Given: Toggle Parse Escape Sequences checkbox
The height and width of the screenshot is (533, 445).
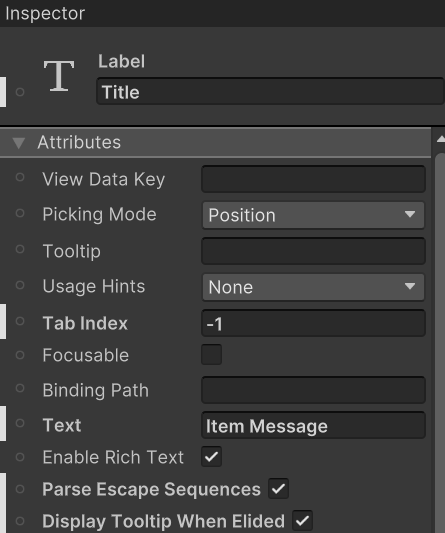Looking at the screenshot, I should [278, 488].
